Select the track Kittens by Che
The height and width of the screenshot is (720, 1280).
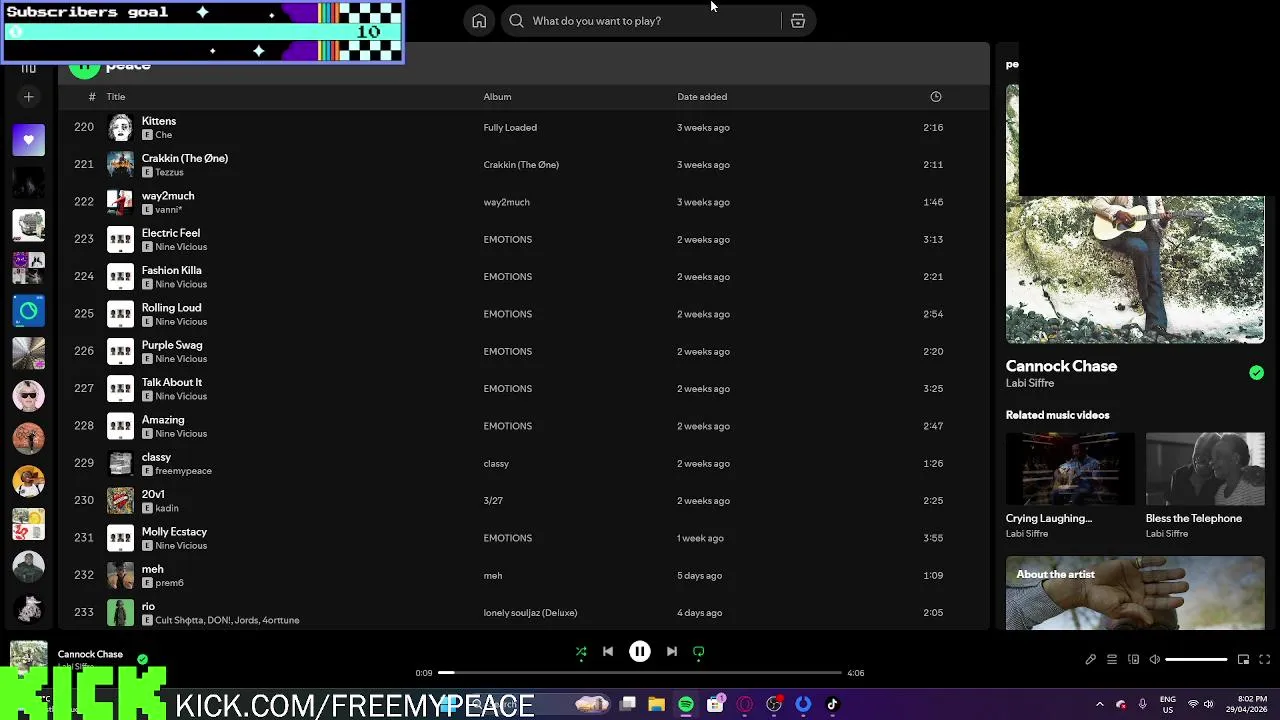point(159,121)
